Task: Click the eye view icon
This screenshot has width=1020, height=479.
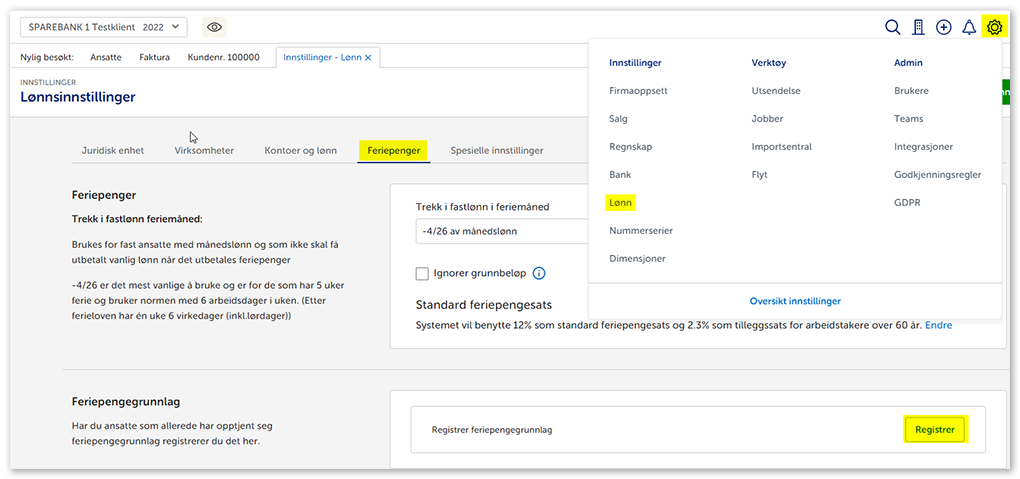Action: [214, 27]
